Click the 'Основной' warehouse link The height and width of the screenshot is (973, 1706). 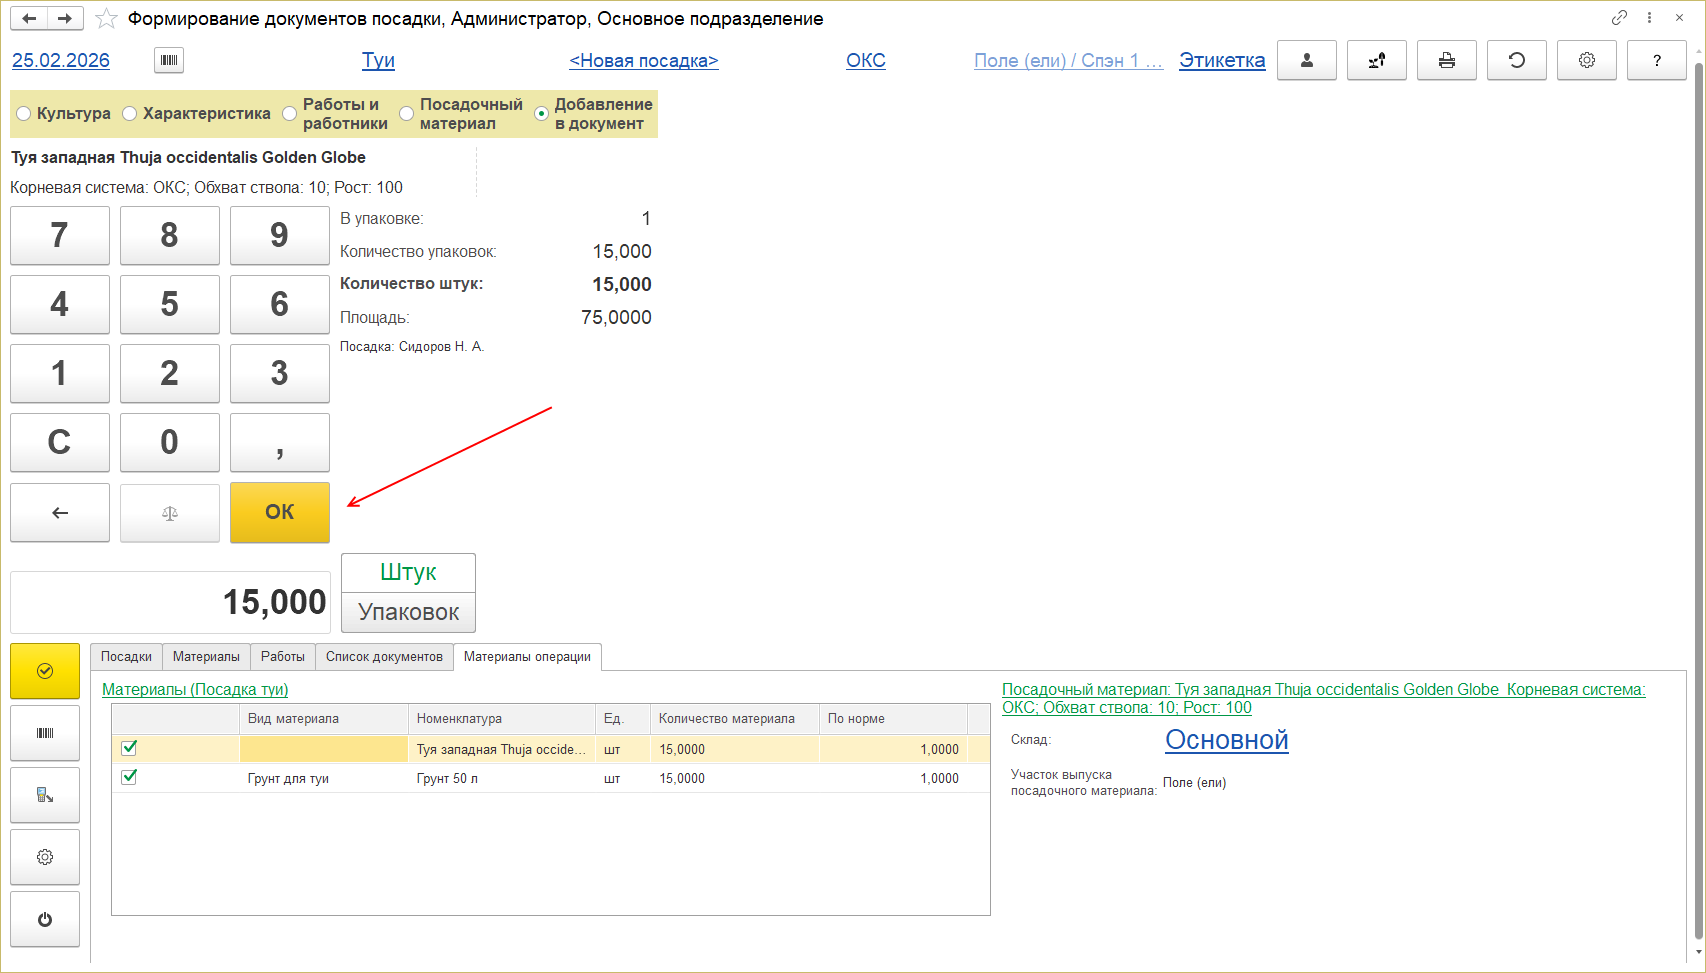[x=1226, y=740]
